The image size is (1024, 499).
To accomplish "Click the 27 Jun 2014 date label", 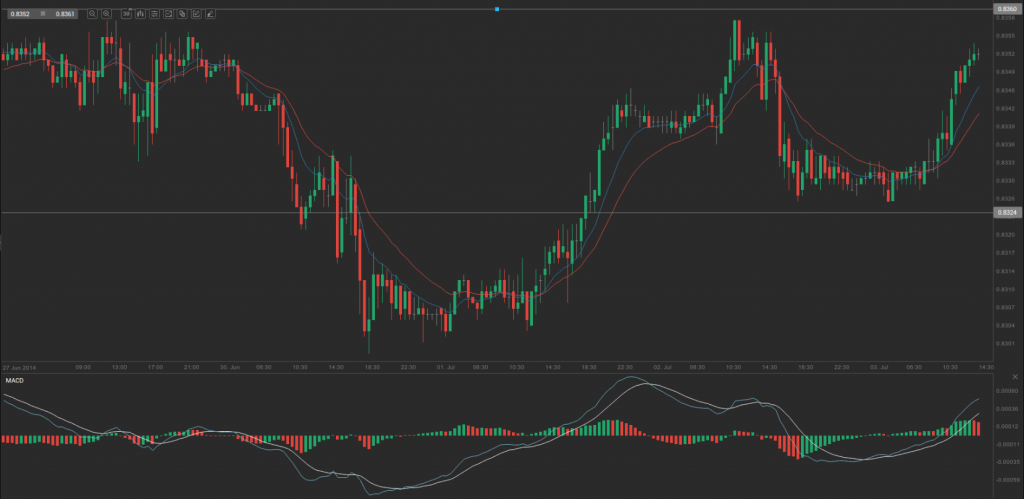I will (20, 367).
